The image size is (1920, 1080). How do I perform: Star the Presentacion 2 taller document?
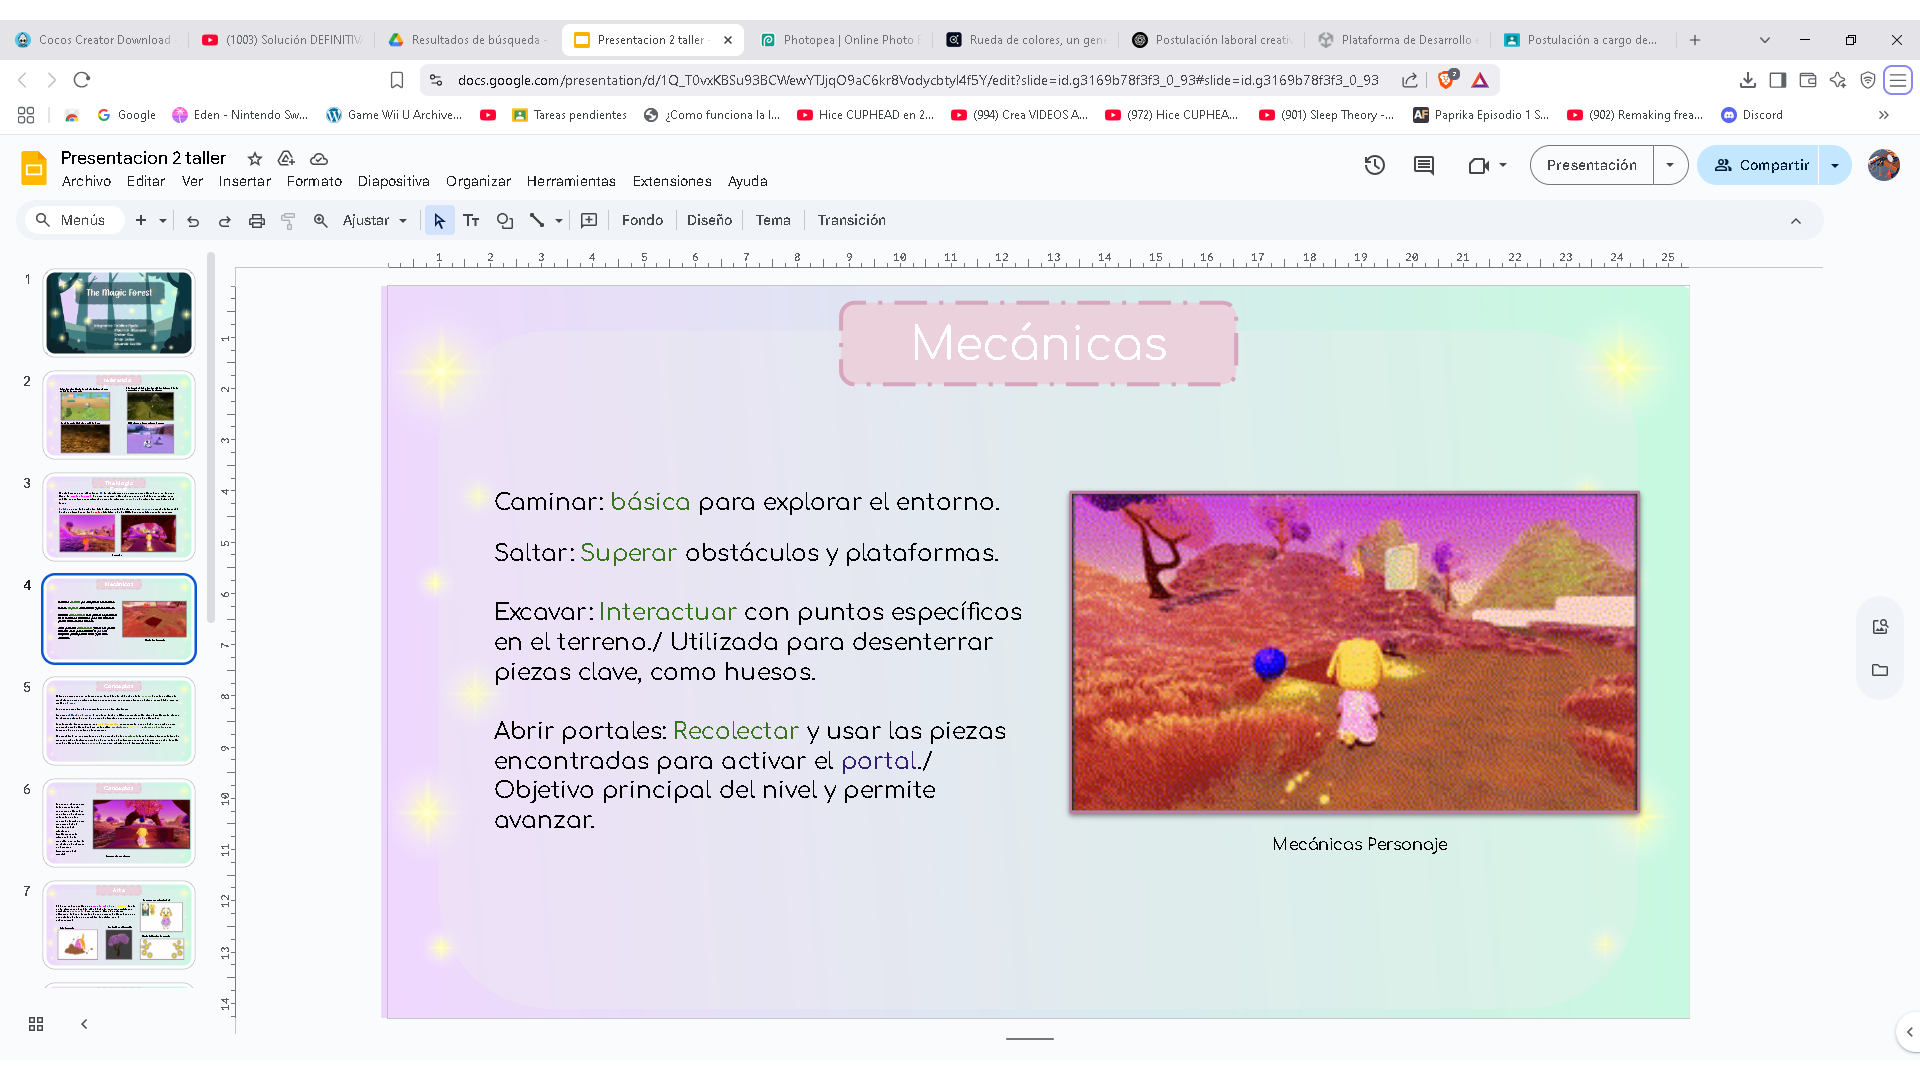click(255, 159)
